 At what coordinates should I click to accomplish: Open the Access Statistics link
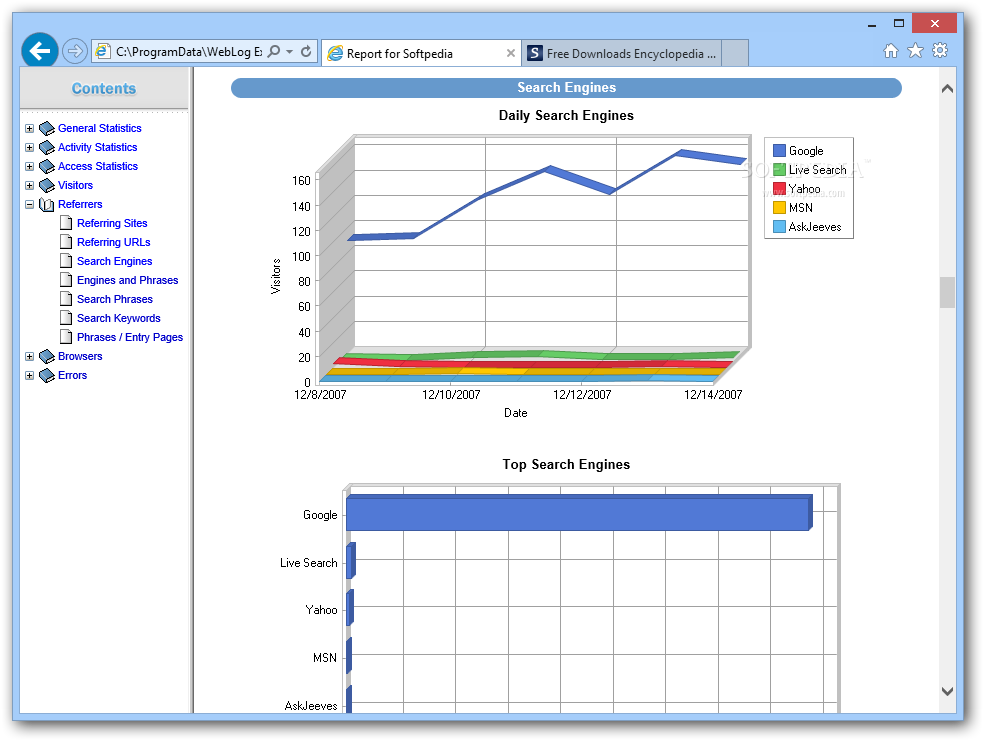coord(98,166)
